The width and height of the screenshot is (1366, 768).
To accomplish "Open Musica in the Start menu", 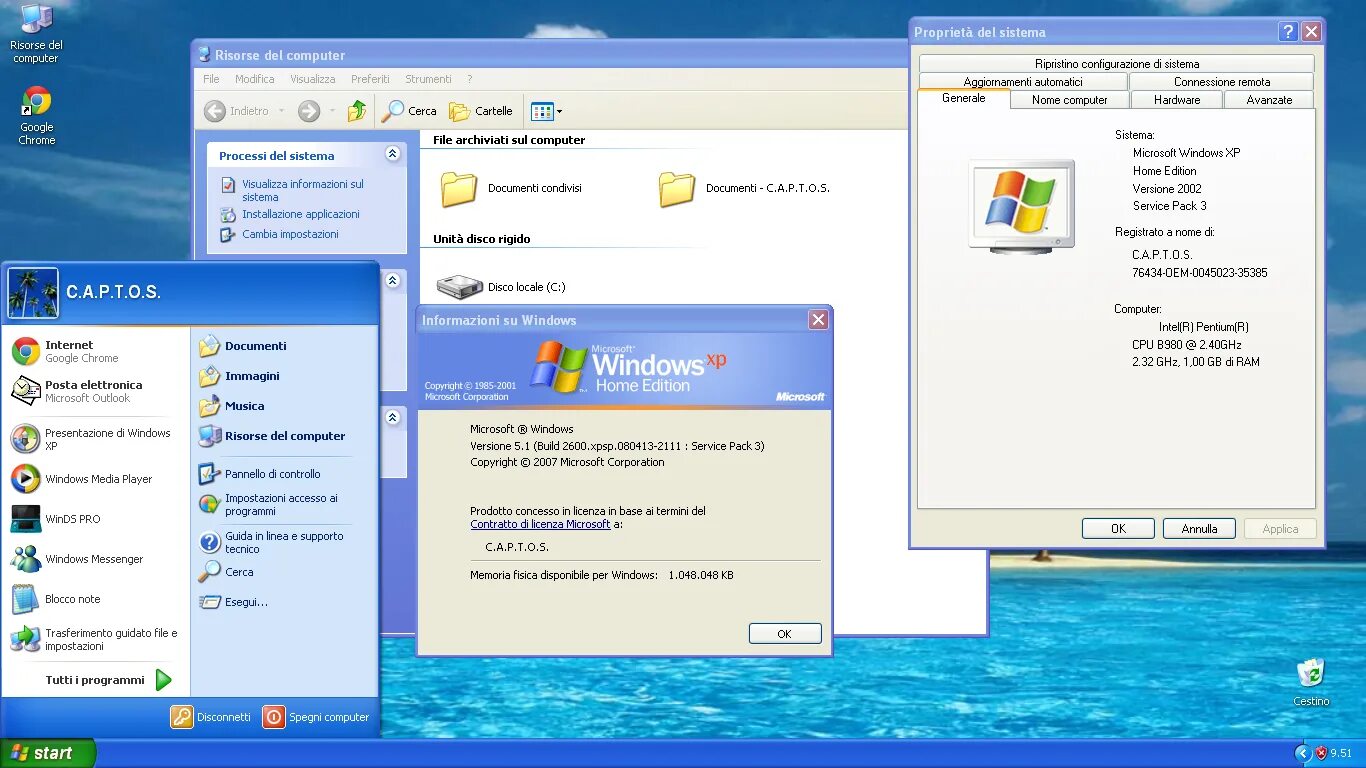I will tap(275, 406).
